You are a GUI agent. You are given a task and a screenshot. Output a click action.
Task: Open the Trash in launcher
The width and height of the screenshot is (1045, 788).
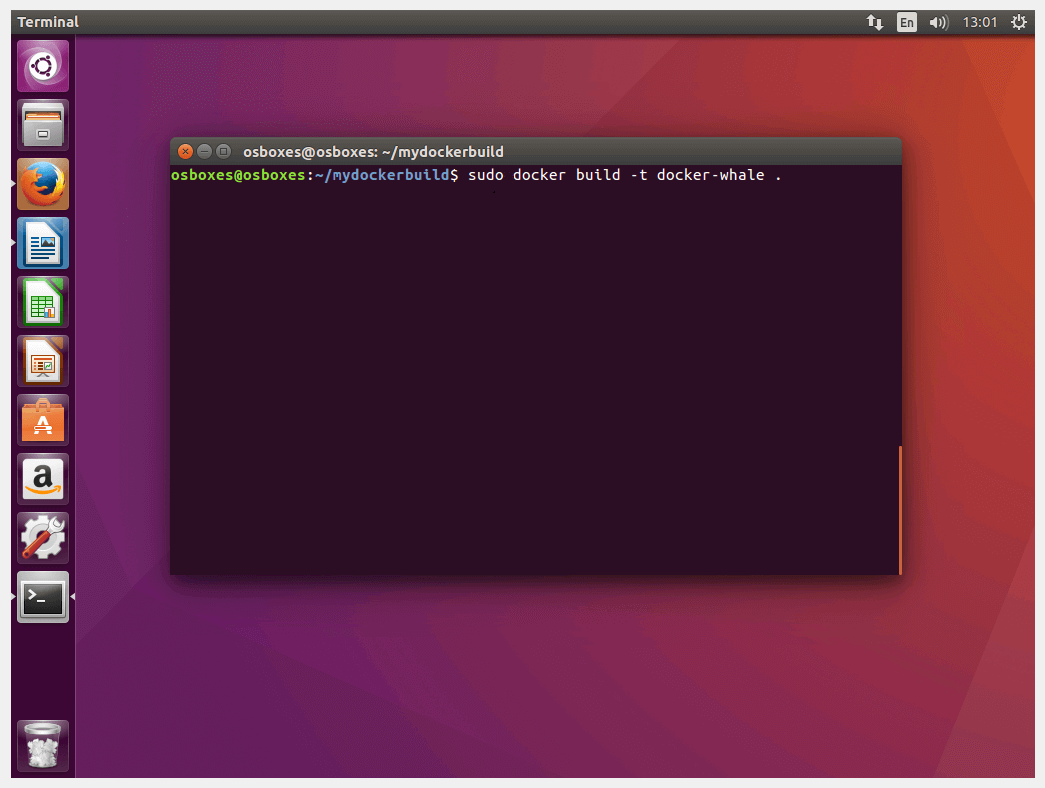coord(43,746)
